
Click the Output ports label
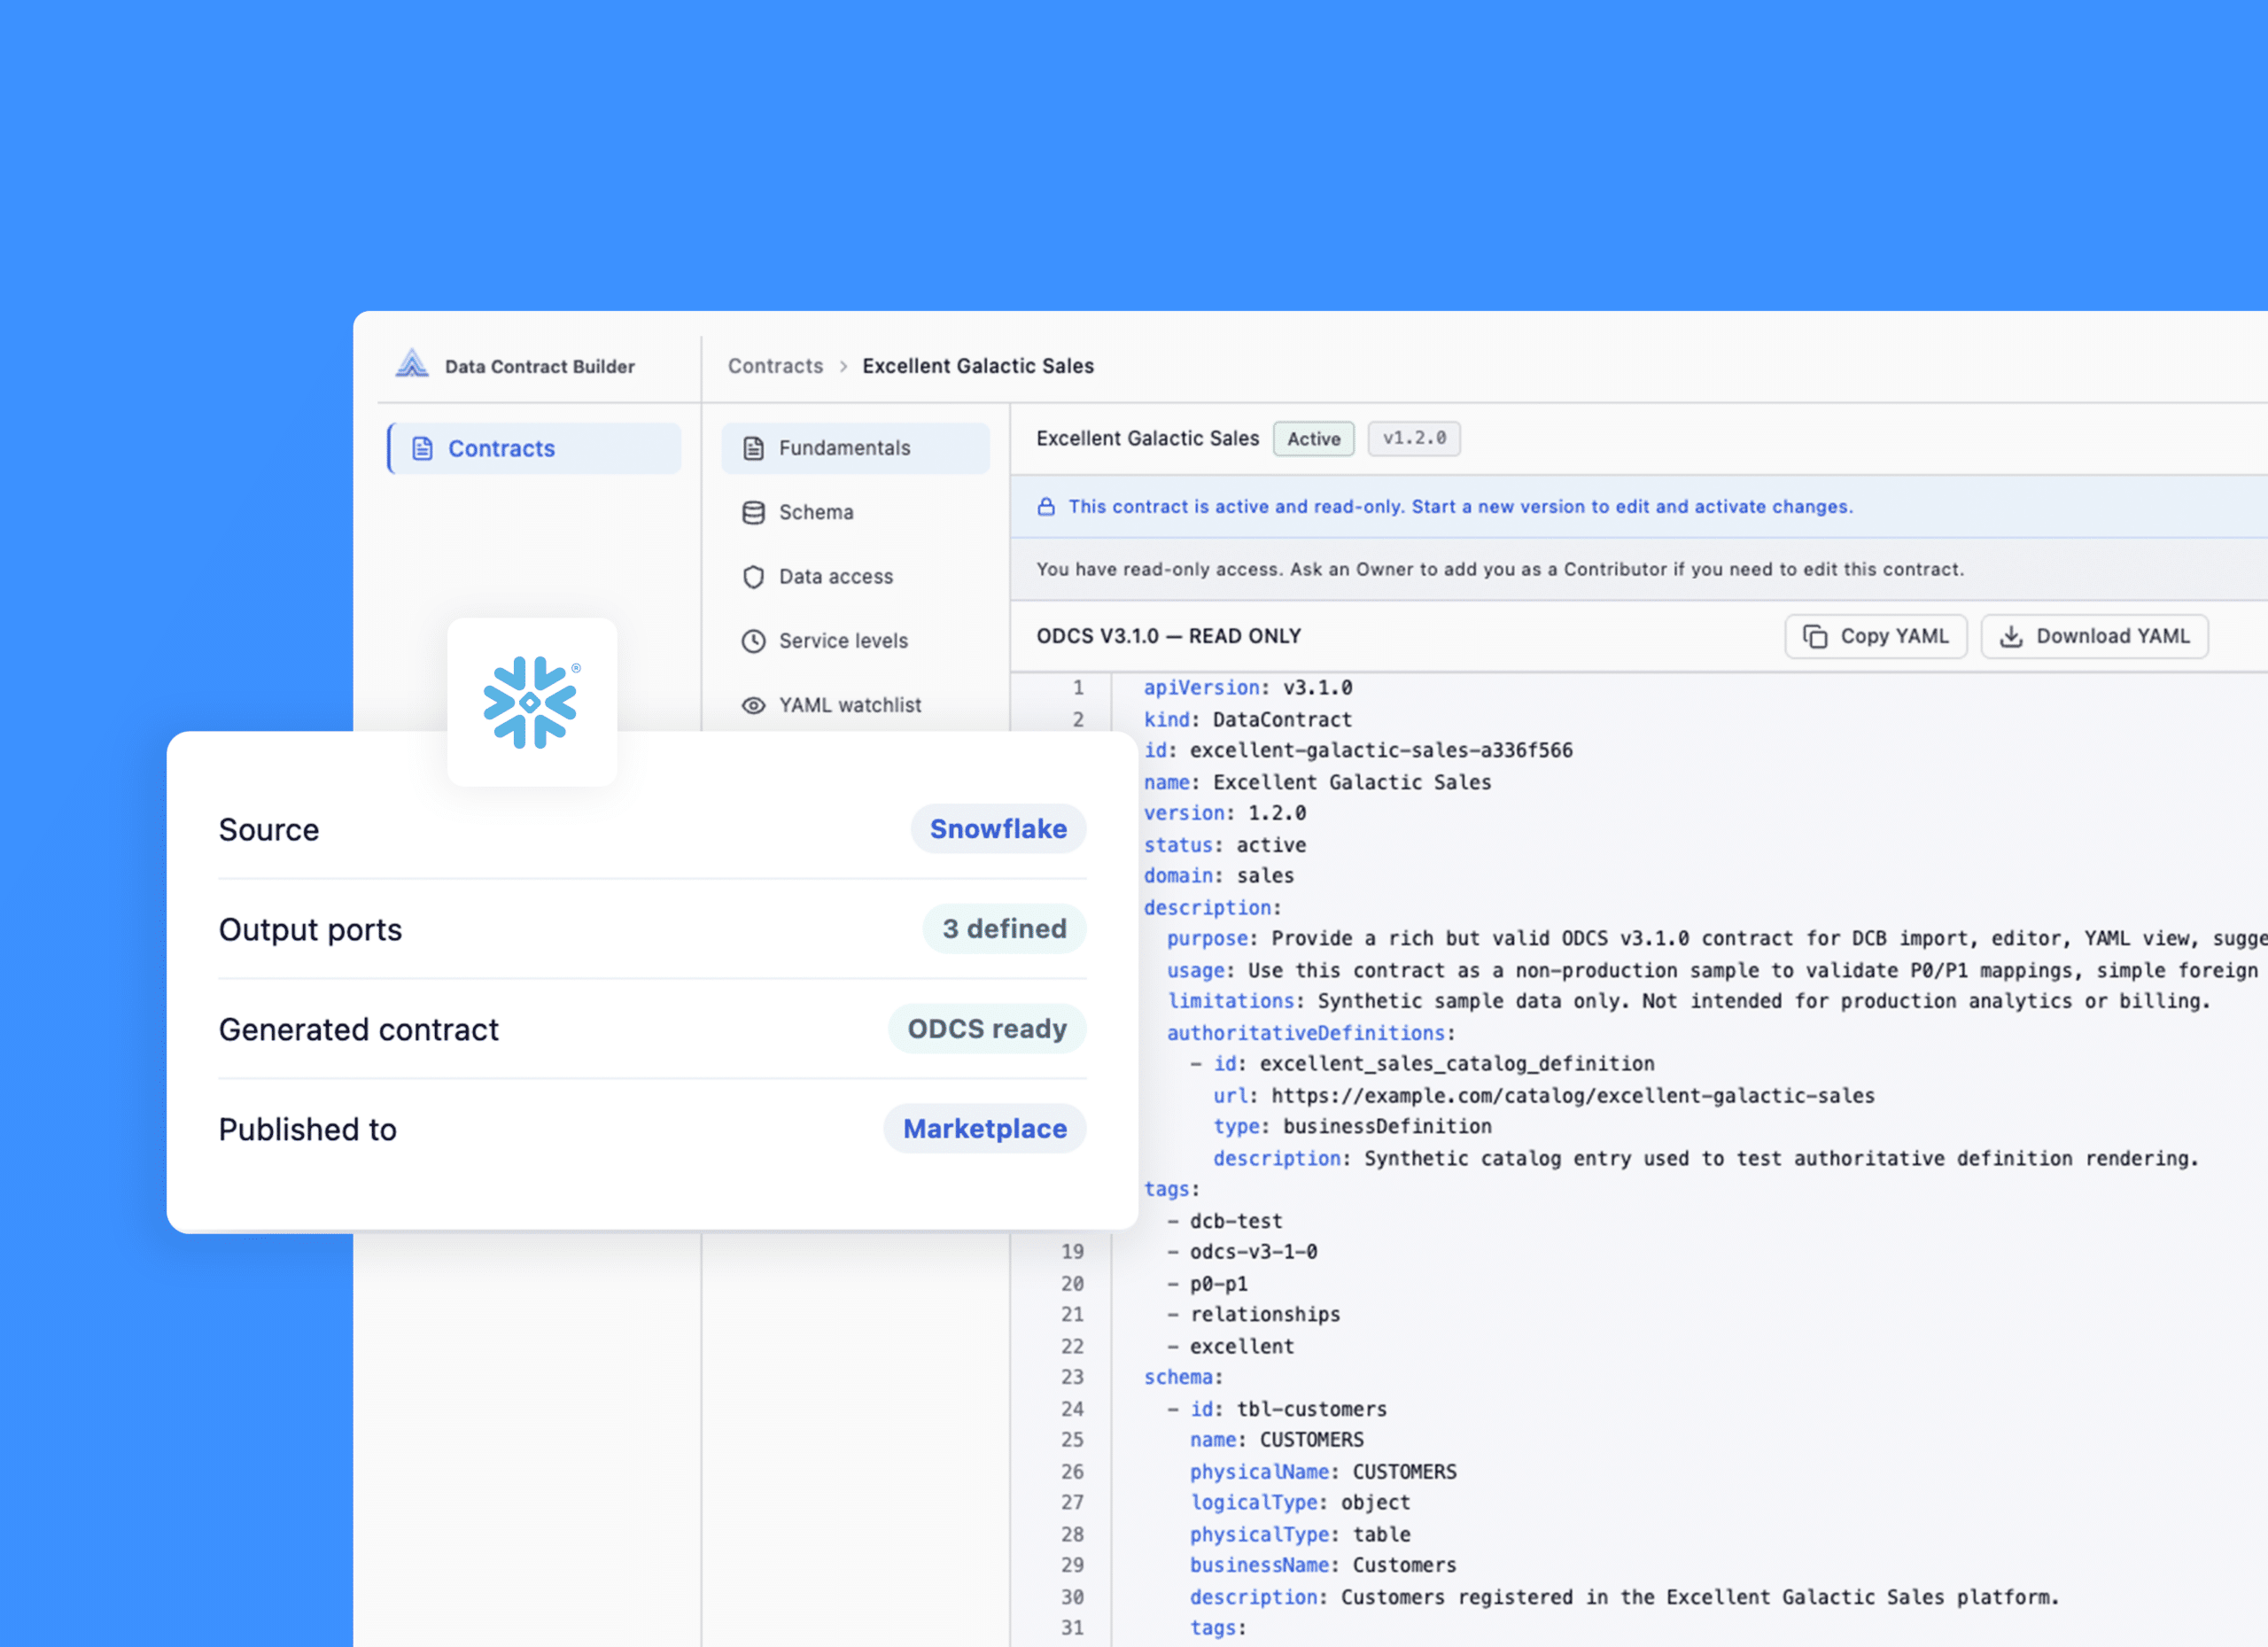[x=310, y=930]
